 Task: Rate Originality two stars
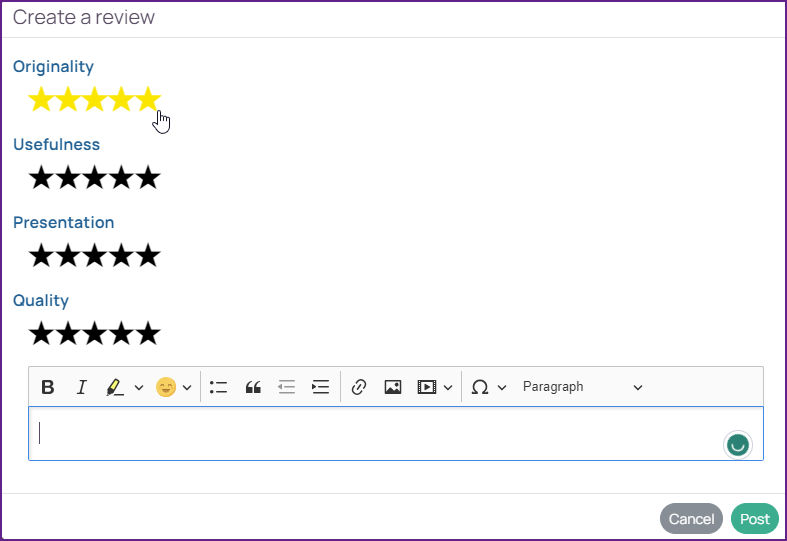pos(68,99)
